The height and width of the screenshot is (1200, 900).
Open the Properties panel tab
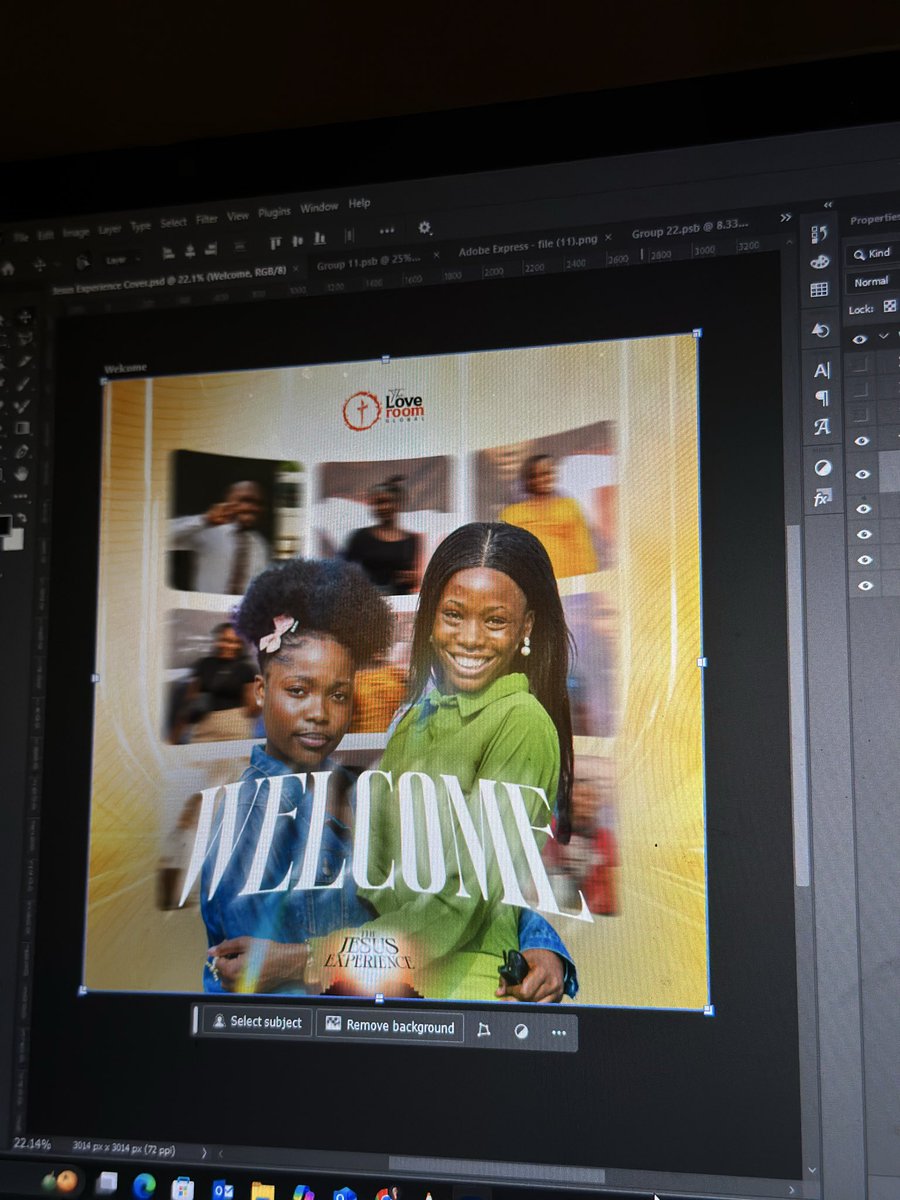874,220
